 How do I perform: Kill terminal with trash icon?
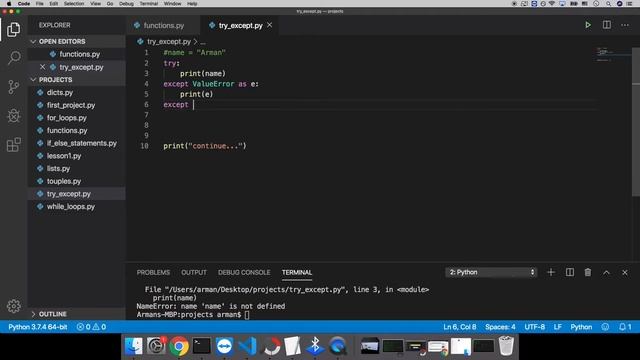[588, 272]
